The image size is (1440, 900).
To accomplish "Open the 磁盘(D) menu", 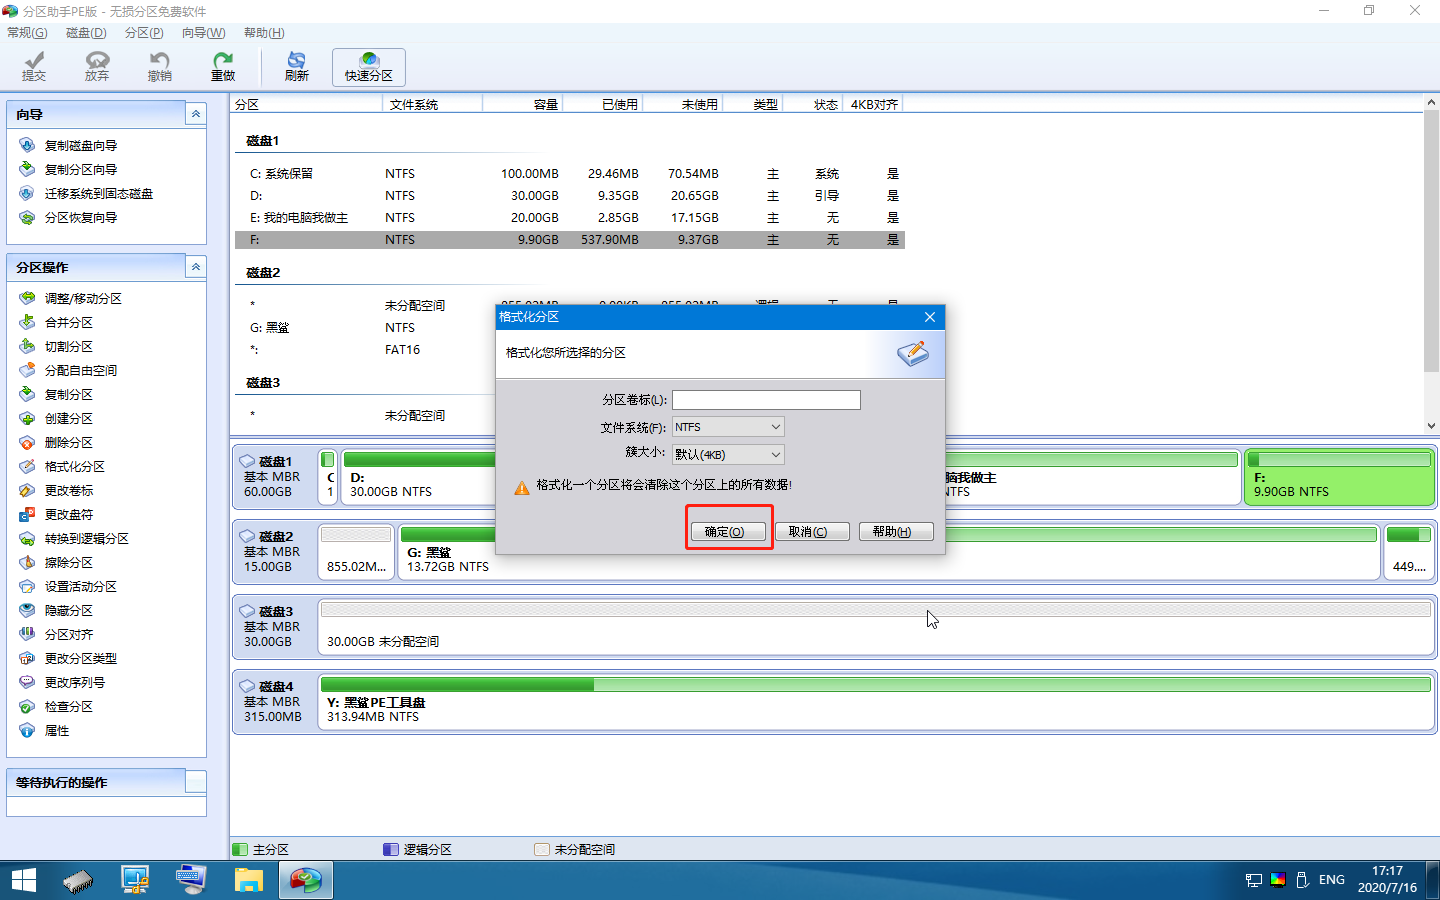I will [x=86, y=33].
